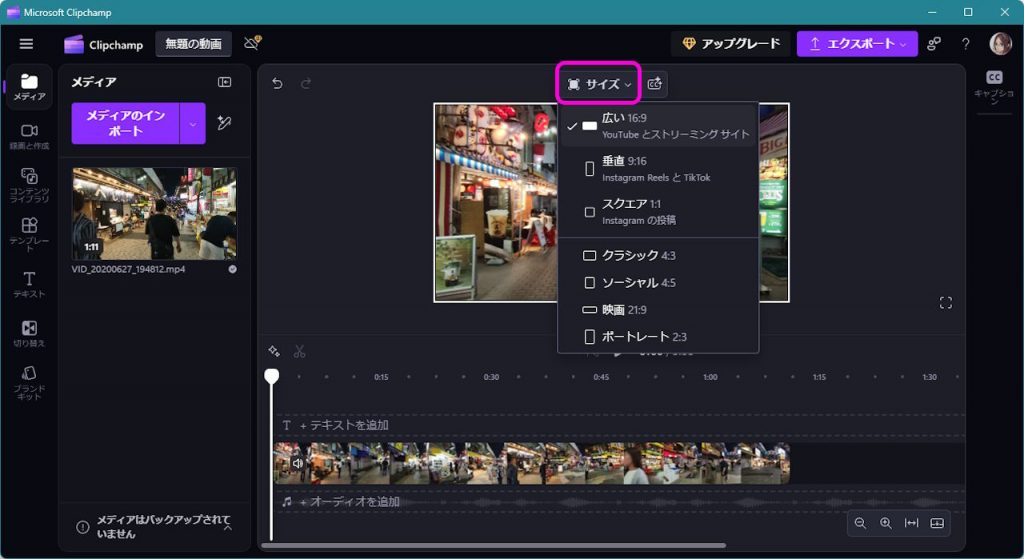This screenshot has height=559, width=1024.
Task: Open the キャプション captions panel
Action: [x=994, y=87]
